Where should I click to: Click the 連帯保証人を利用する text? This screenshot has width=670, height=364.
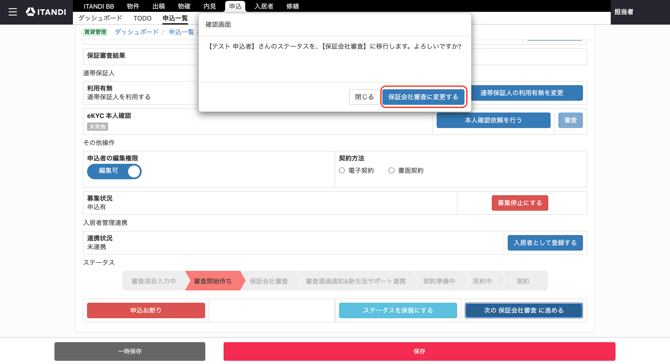(x=119, y=97)
